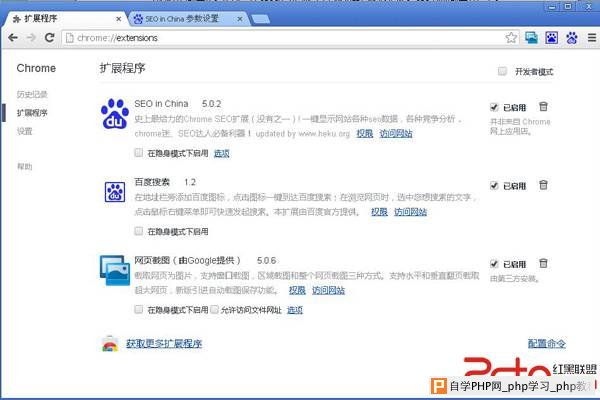Check 允许访问文件网址 for 网页截图

click(214, 309)
